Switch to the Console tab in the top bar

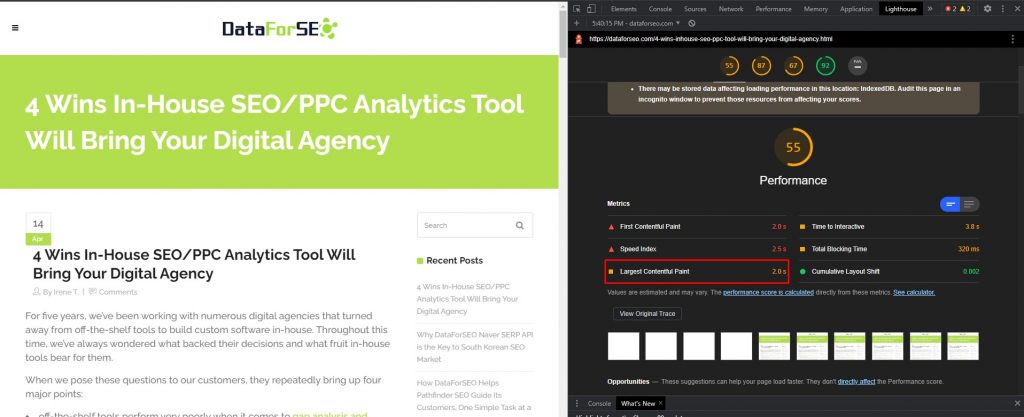[x=660, y=9]
